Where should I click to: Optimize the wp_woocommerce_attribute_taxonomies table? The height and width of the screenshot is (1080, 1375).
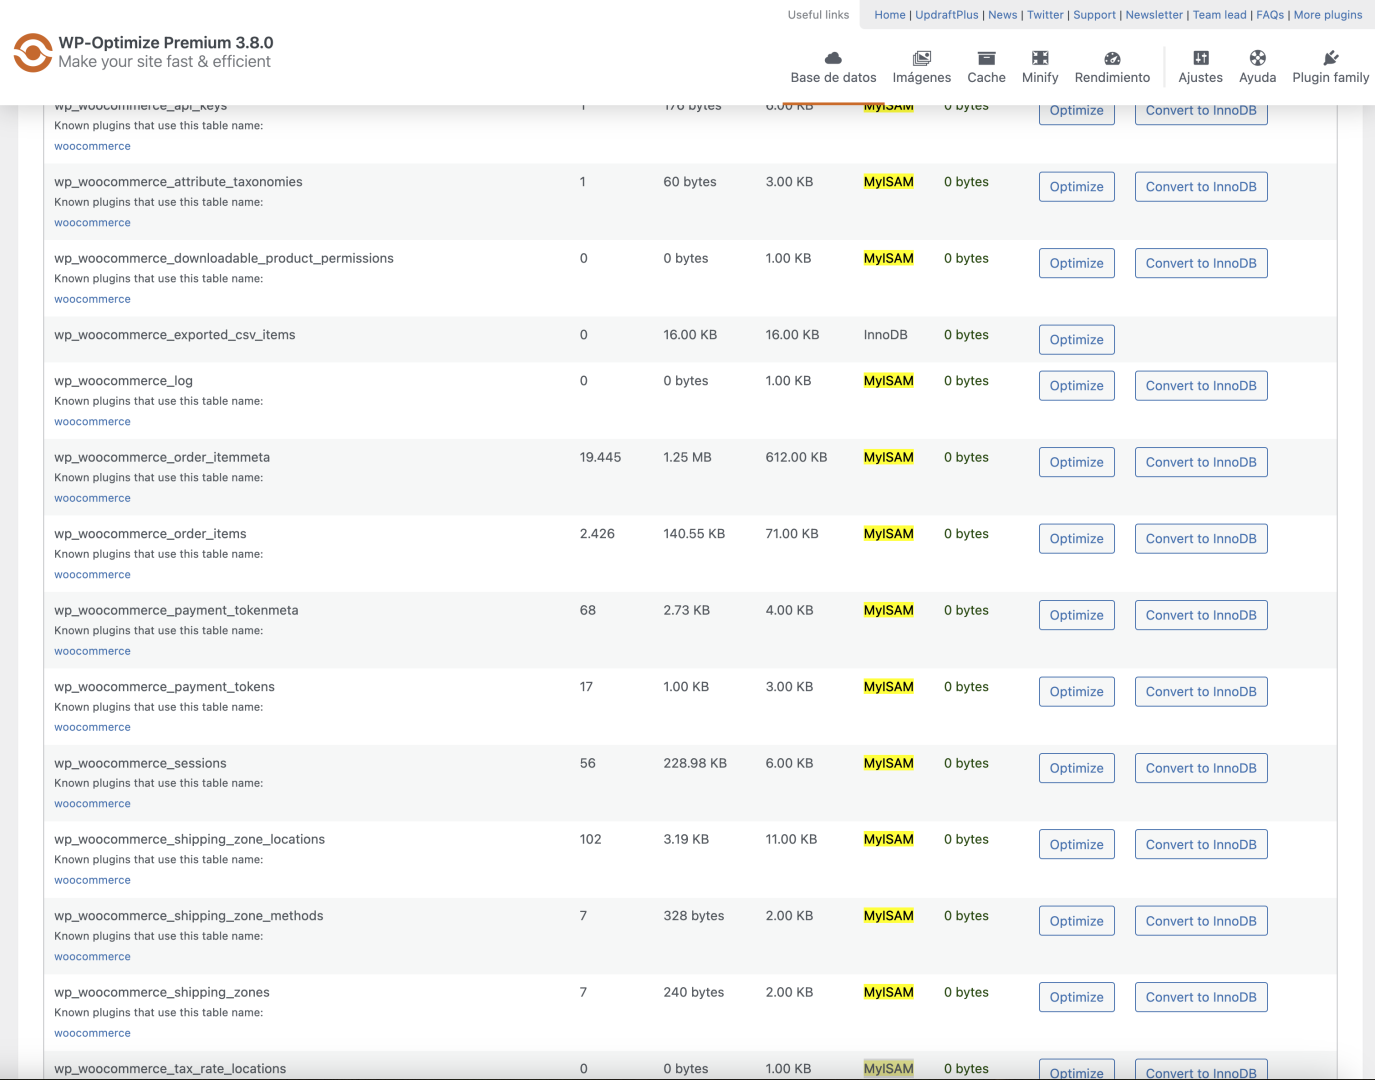click(1077, 187)
